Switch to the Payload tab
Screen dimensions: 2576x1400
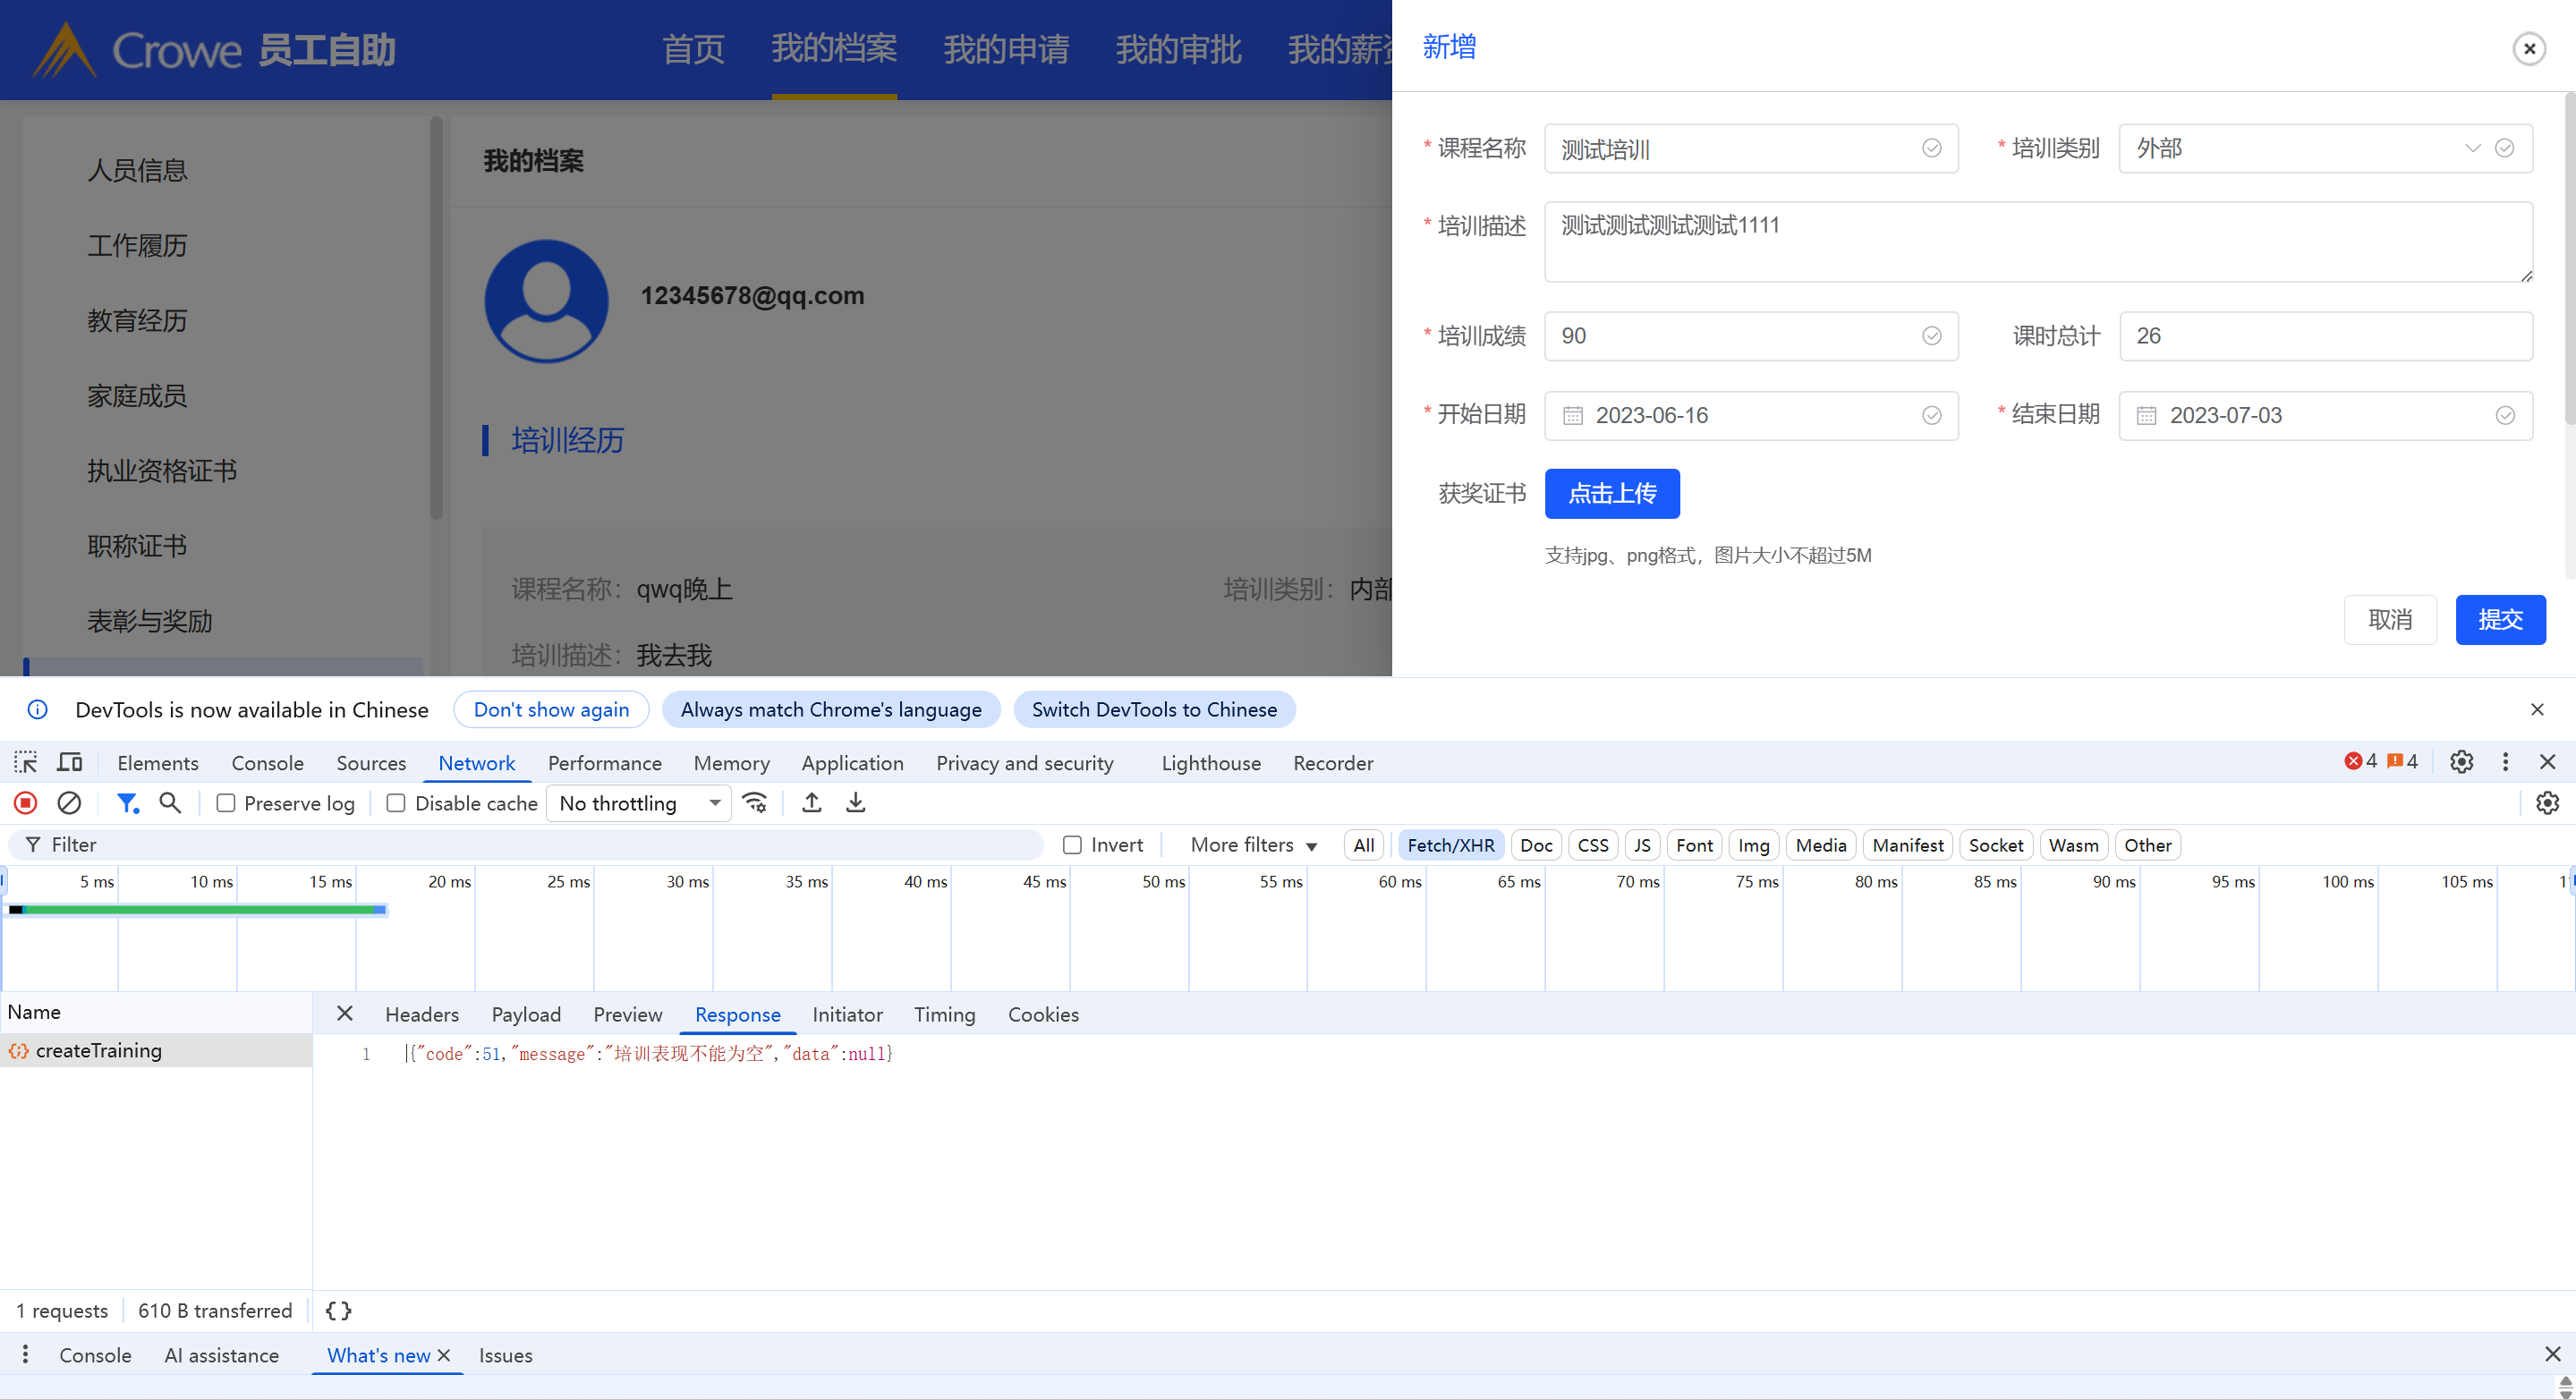(x=526, y=1014)
